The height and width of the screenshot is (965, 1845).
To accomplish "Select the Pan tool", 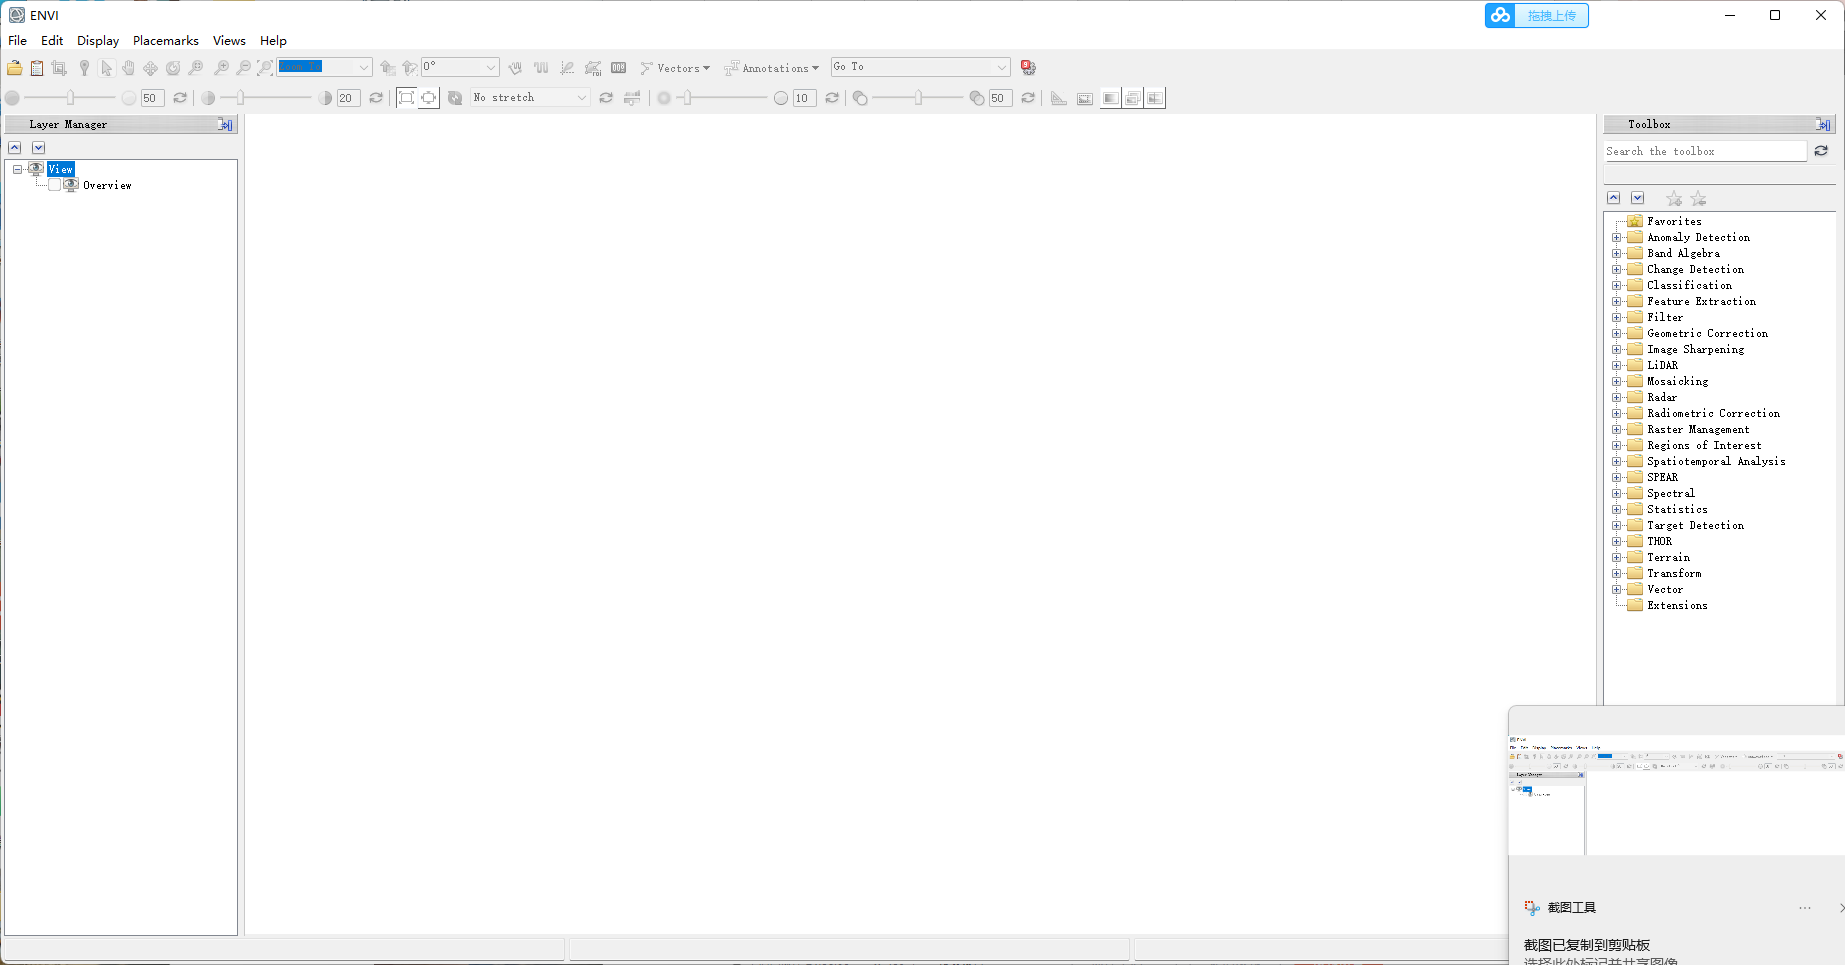I will (x=129, y=67).
